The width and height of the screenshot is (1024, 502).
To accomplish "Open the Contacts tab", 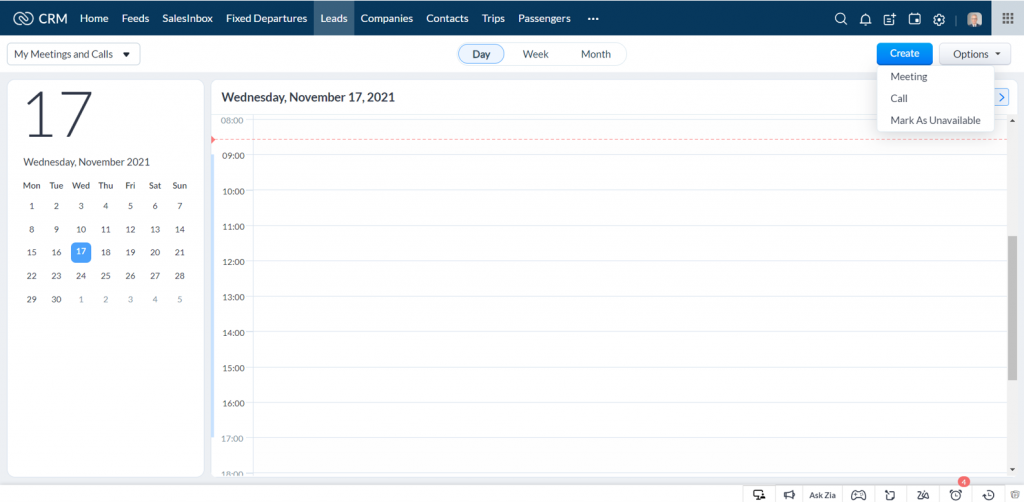I will [447, 18].
